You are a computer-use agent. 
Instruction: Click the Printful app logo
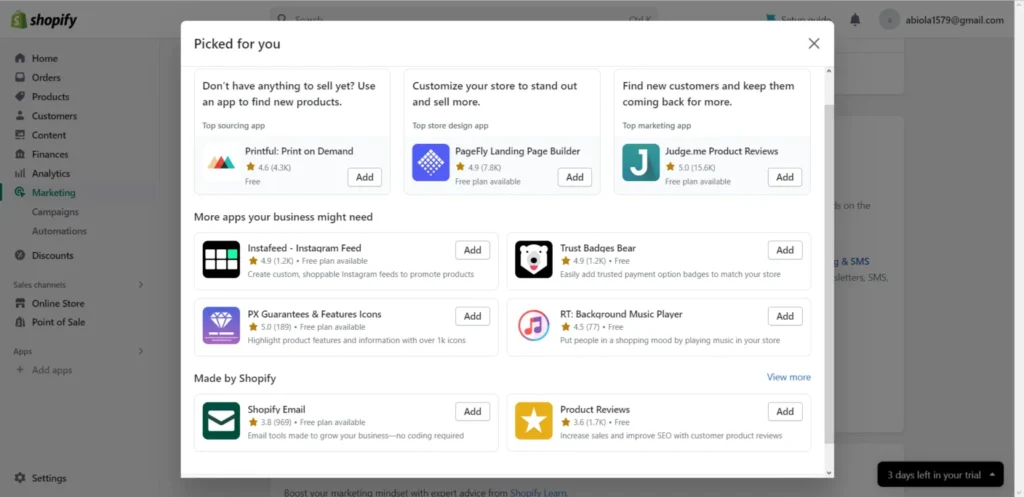pyautogui.click(x=221, y=162)
